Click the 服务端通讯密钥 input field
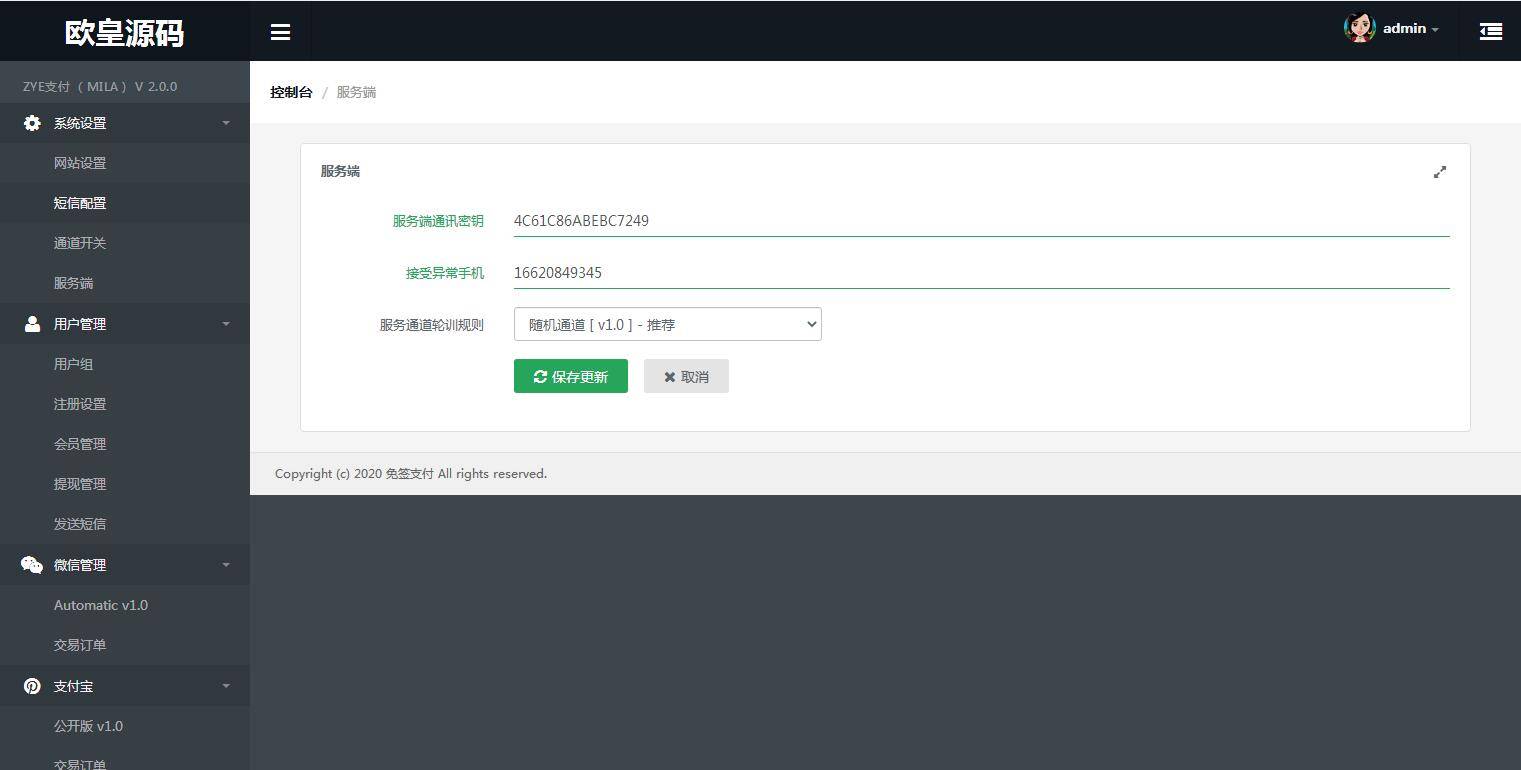This screenshot has width=1521, height=770. point(980,221)
